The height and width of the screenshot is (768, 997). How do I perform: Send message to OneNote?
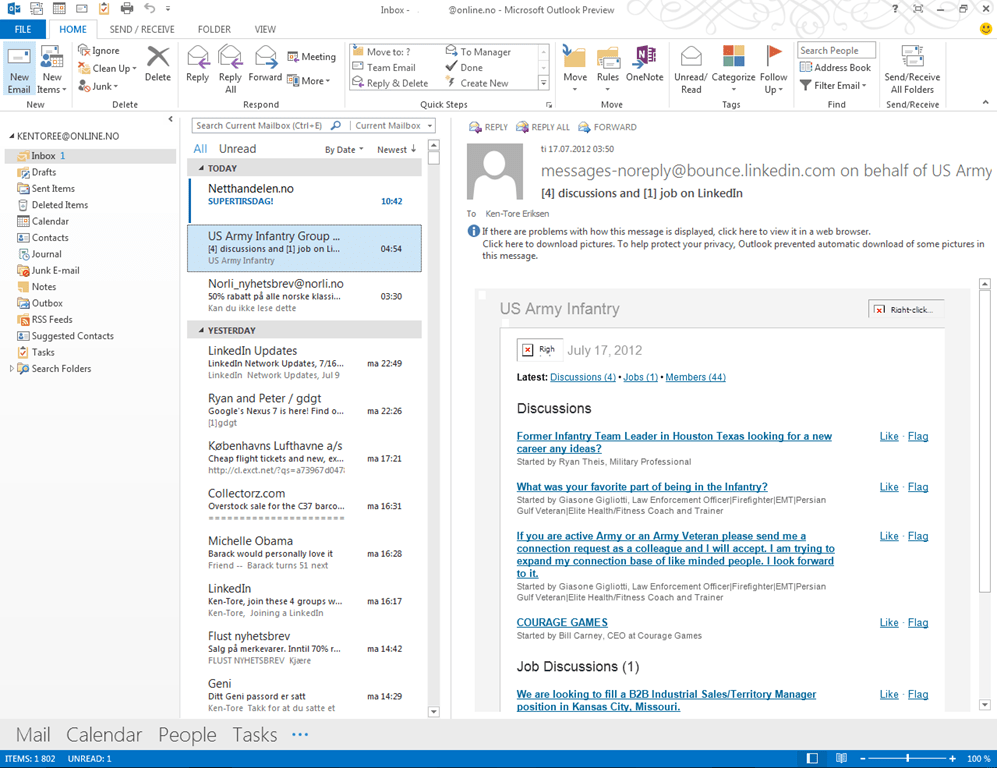pos(645,64)
